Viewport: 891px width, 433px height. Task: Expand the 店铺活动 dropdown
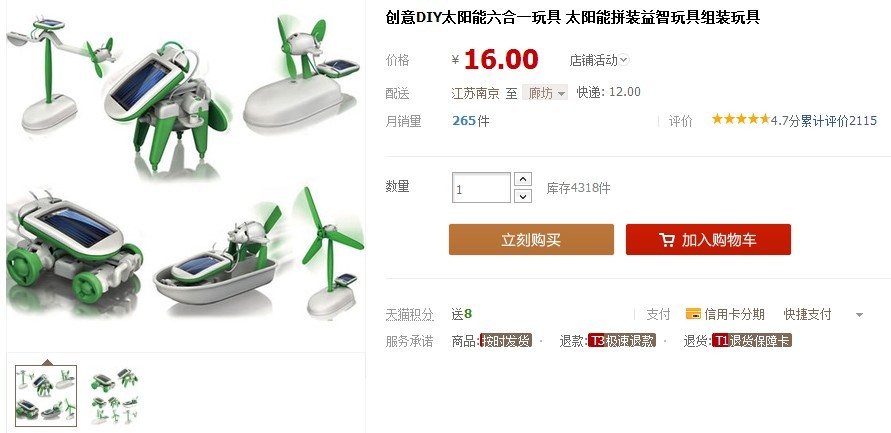624,60
